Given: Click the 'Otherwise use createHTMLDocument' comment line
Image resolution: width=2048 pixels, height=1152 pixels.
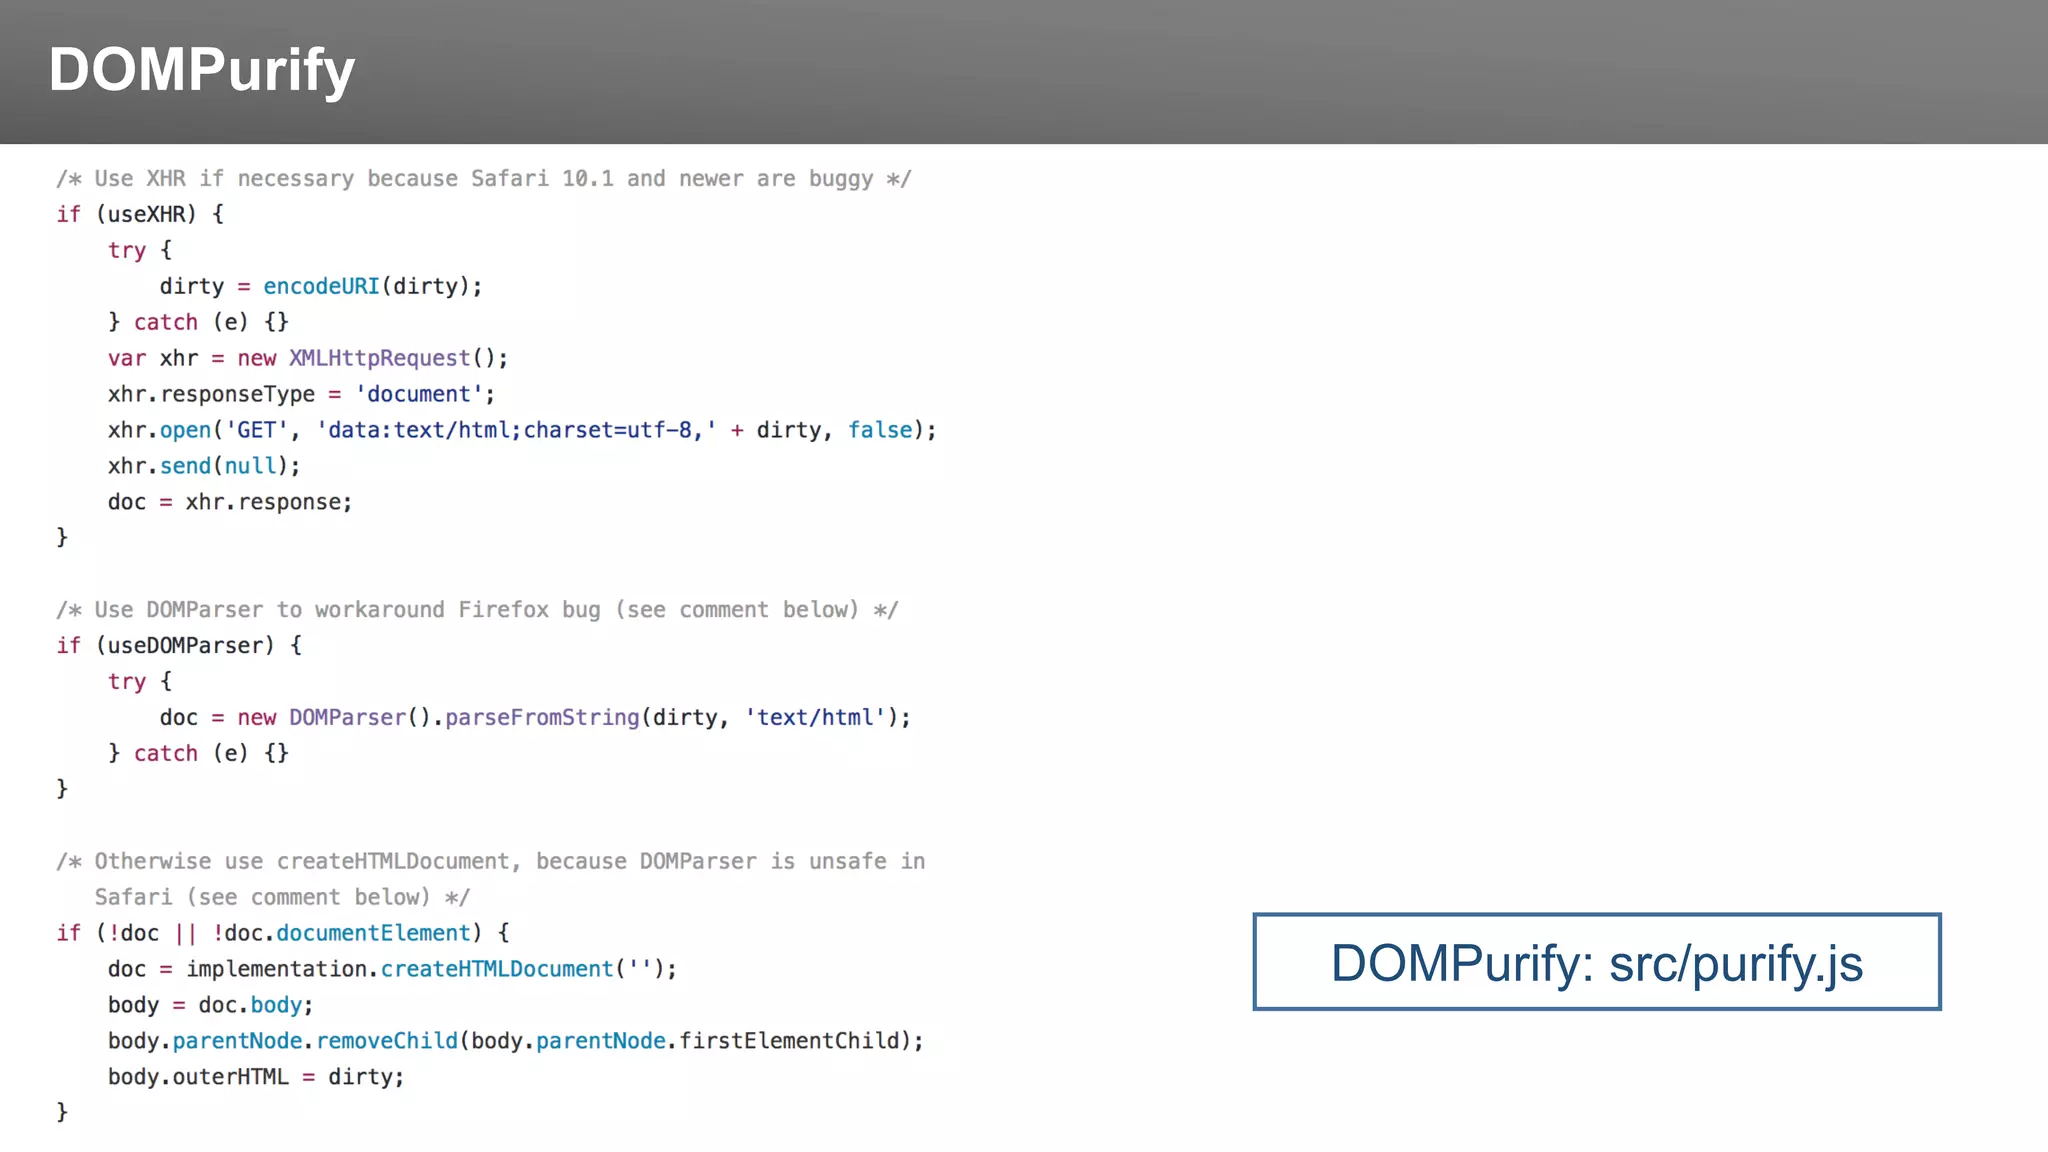Looking at the screenshot, I should coord(491,862).
